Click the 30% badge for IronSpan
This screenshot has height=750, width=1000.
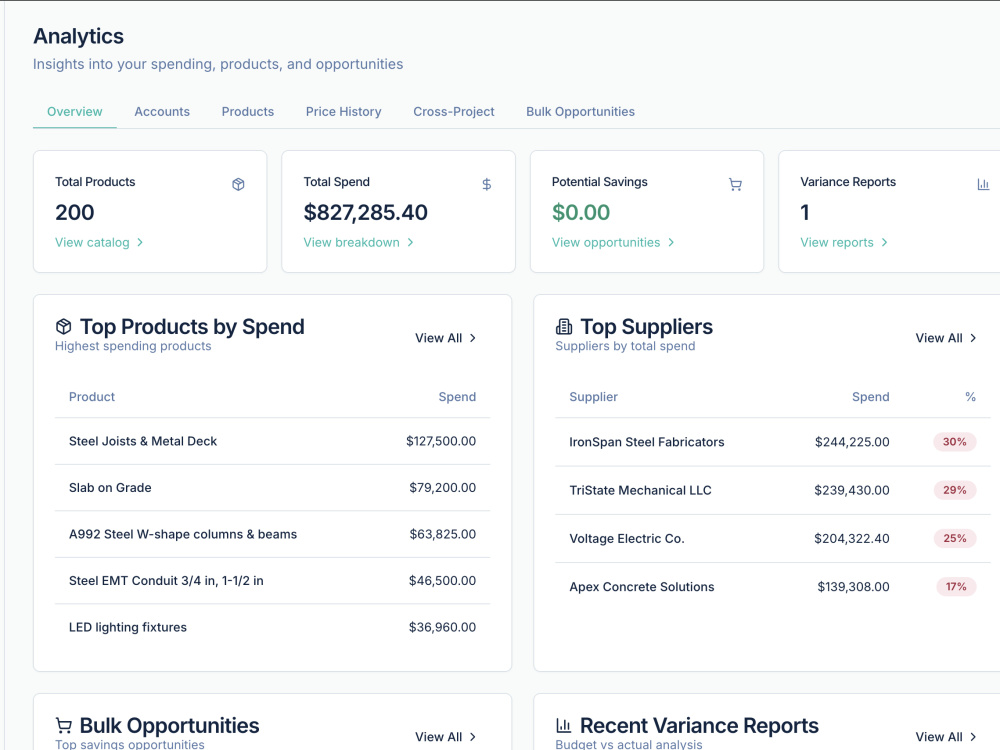point(955,442)
